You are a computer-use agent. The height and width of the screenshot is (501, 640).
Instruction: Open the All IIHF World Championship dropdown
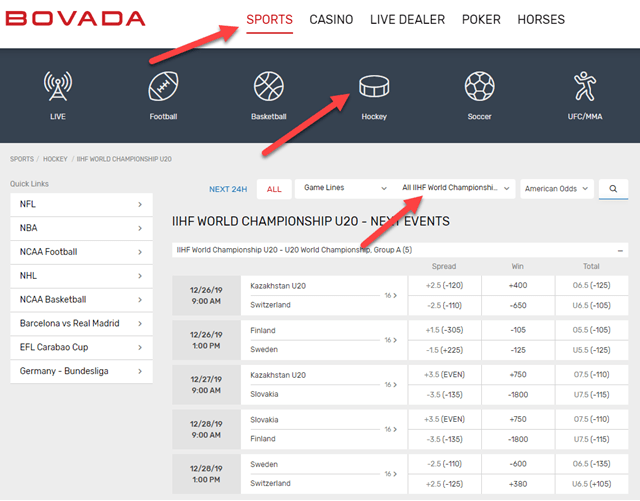coord(455,188)
